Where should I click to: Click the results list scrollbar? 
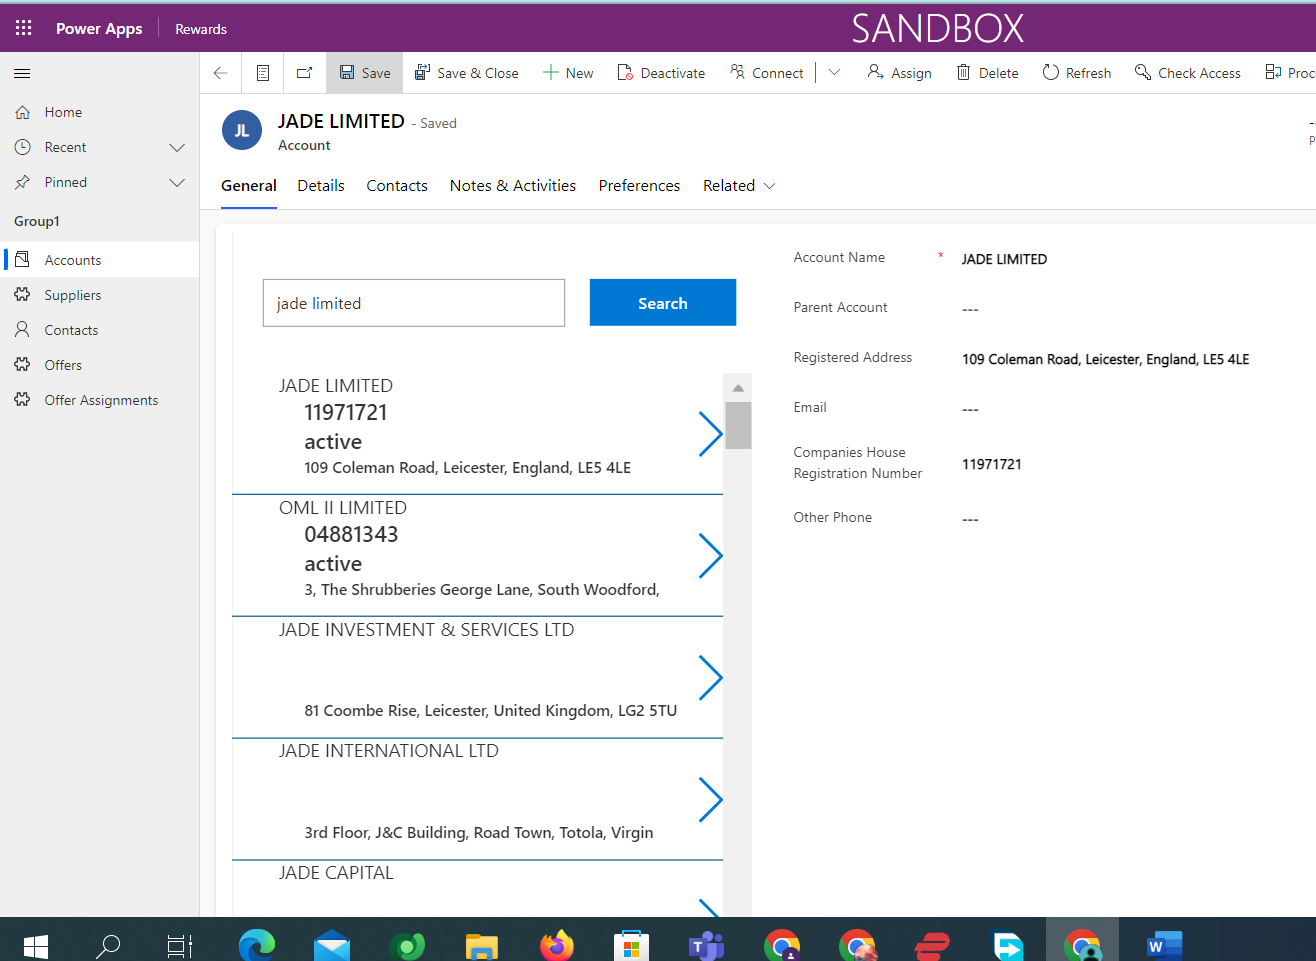737,425
